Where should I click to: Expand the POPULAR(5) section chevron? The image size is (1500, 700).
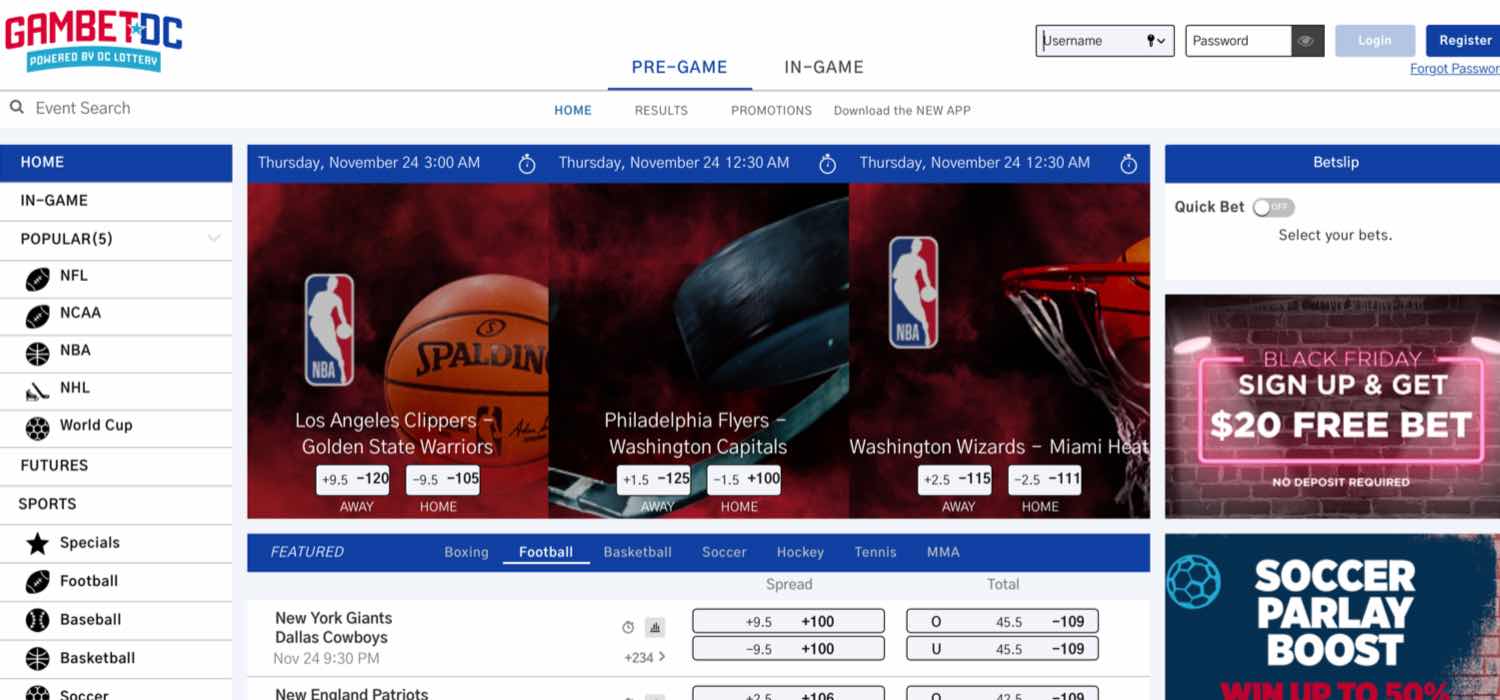click(x=214, y=238)
